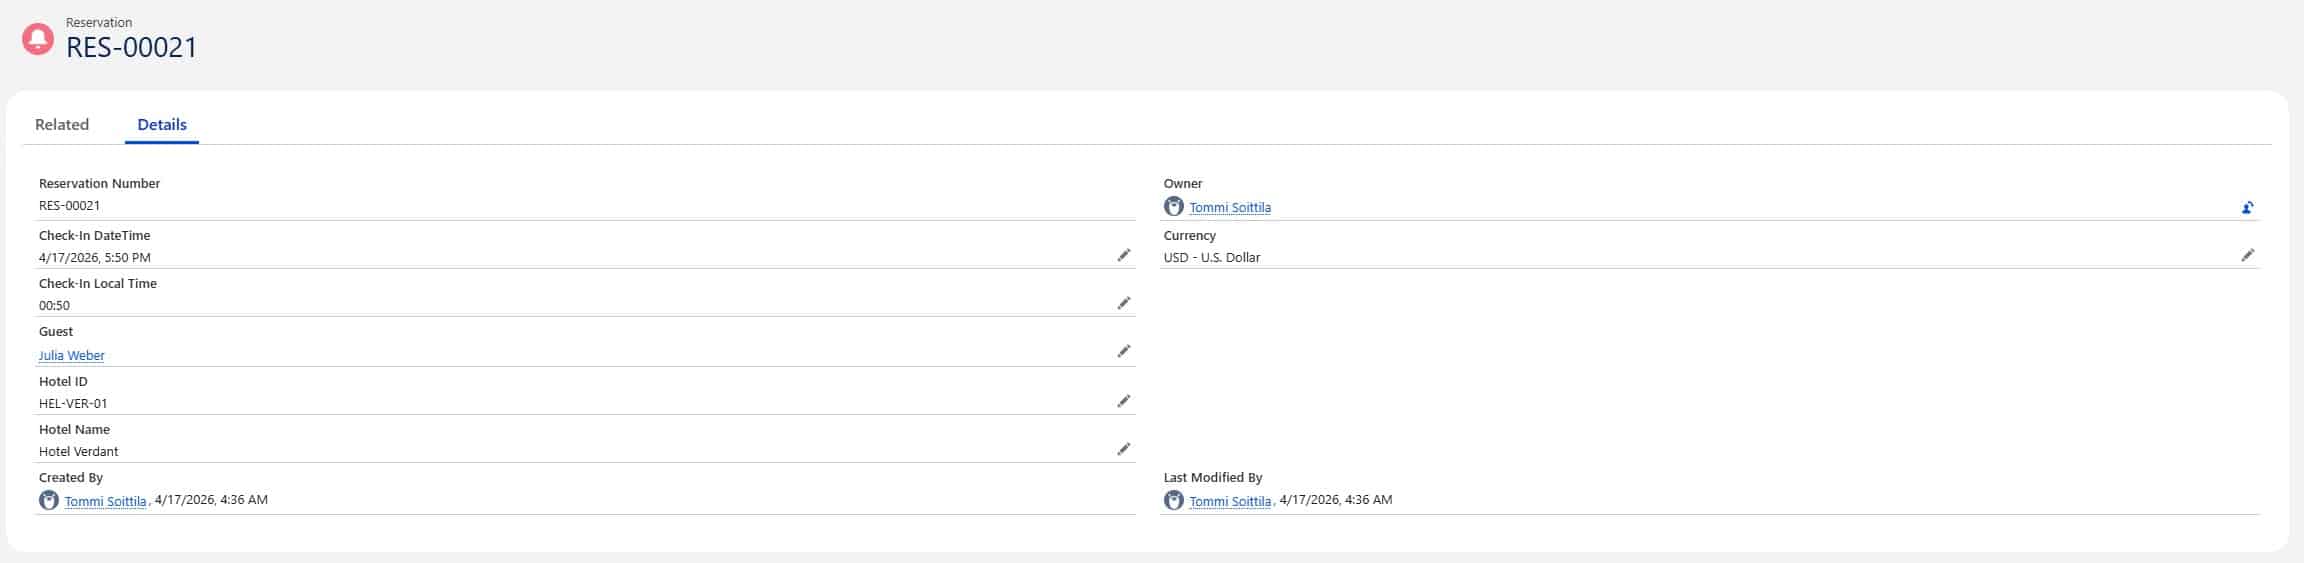The width and height of the screenshot is (2304, 563).
Task: Click the USD - U.S. Dollar value
Action: click(1212, 258)
